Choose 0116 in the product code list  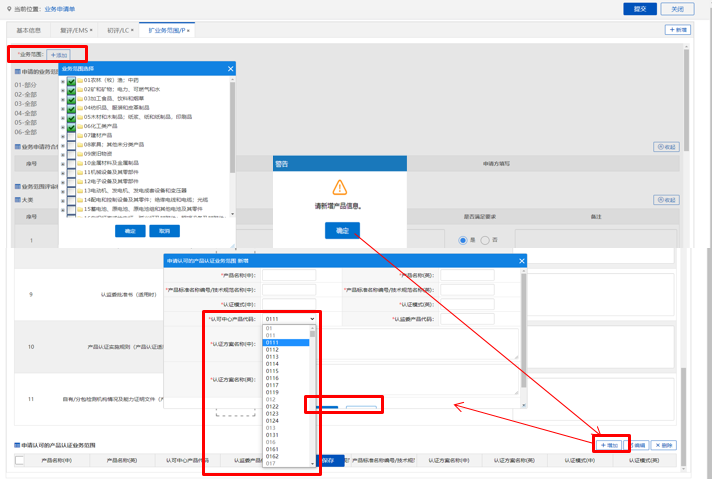272,378
